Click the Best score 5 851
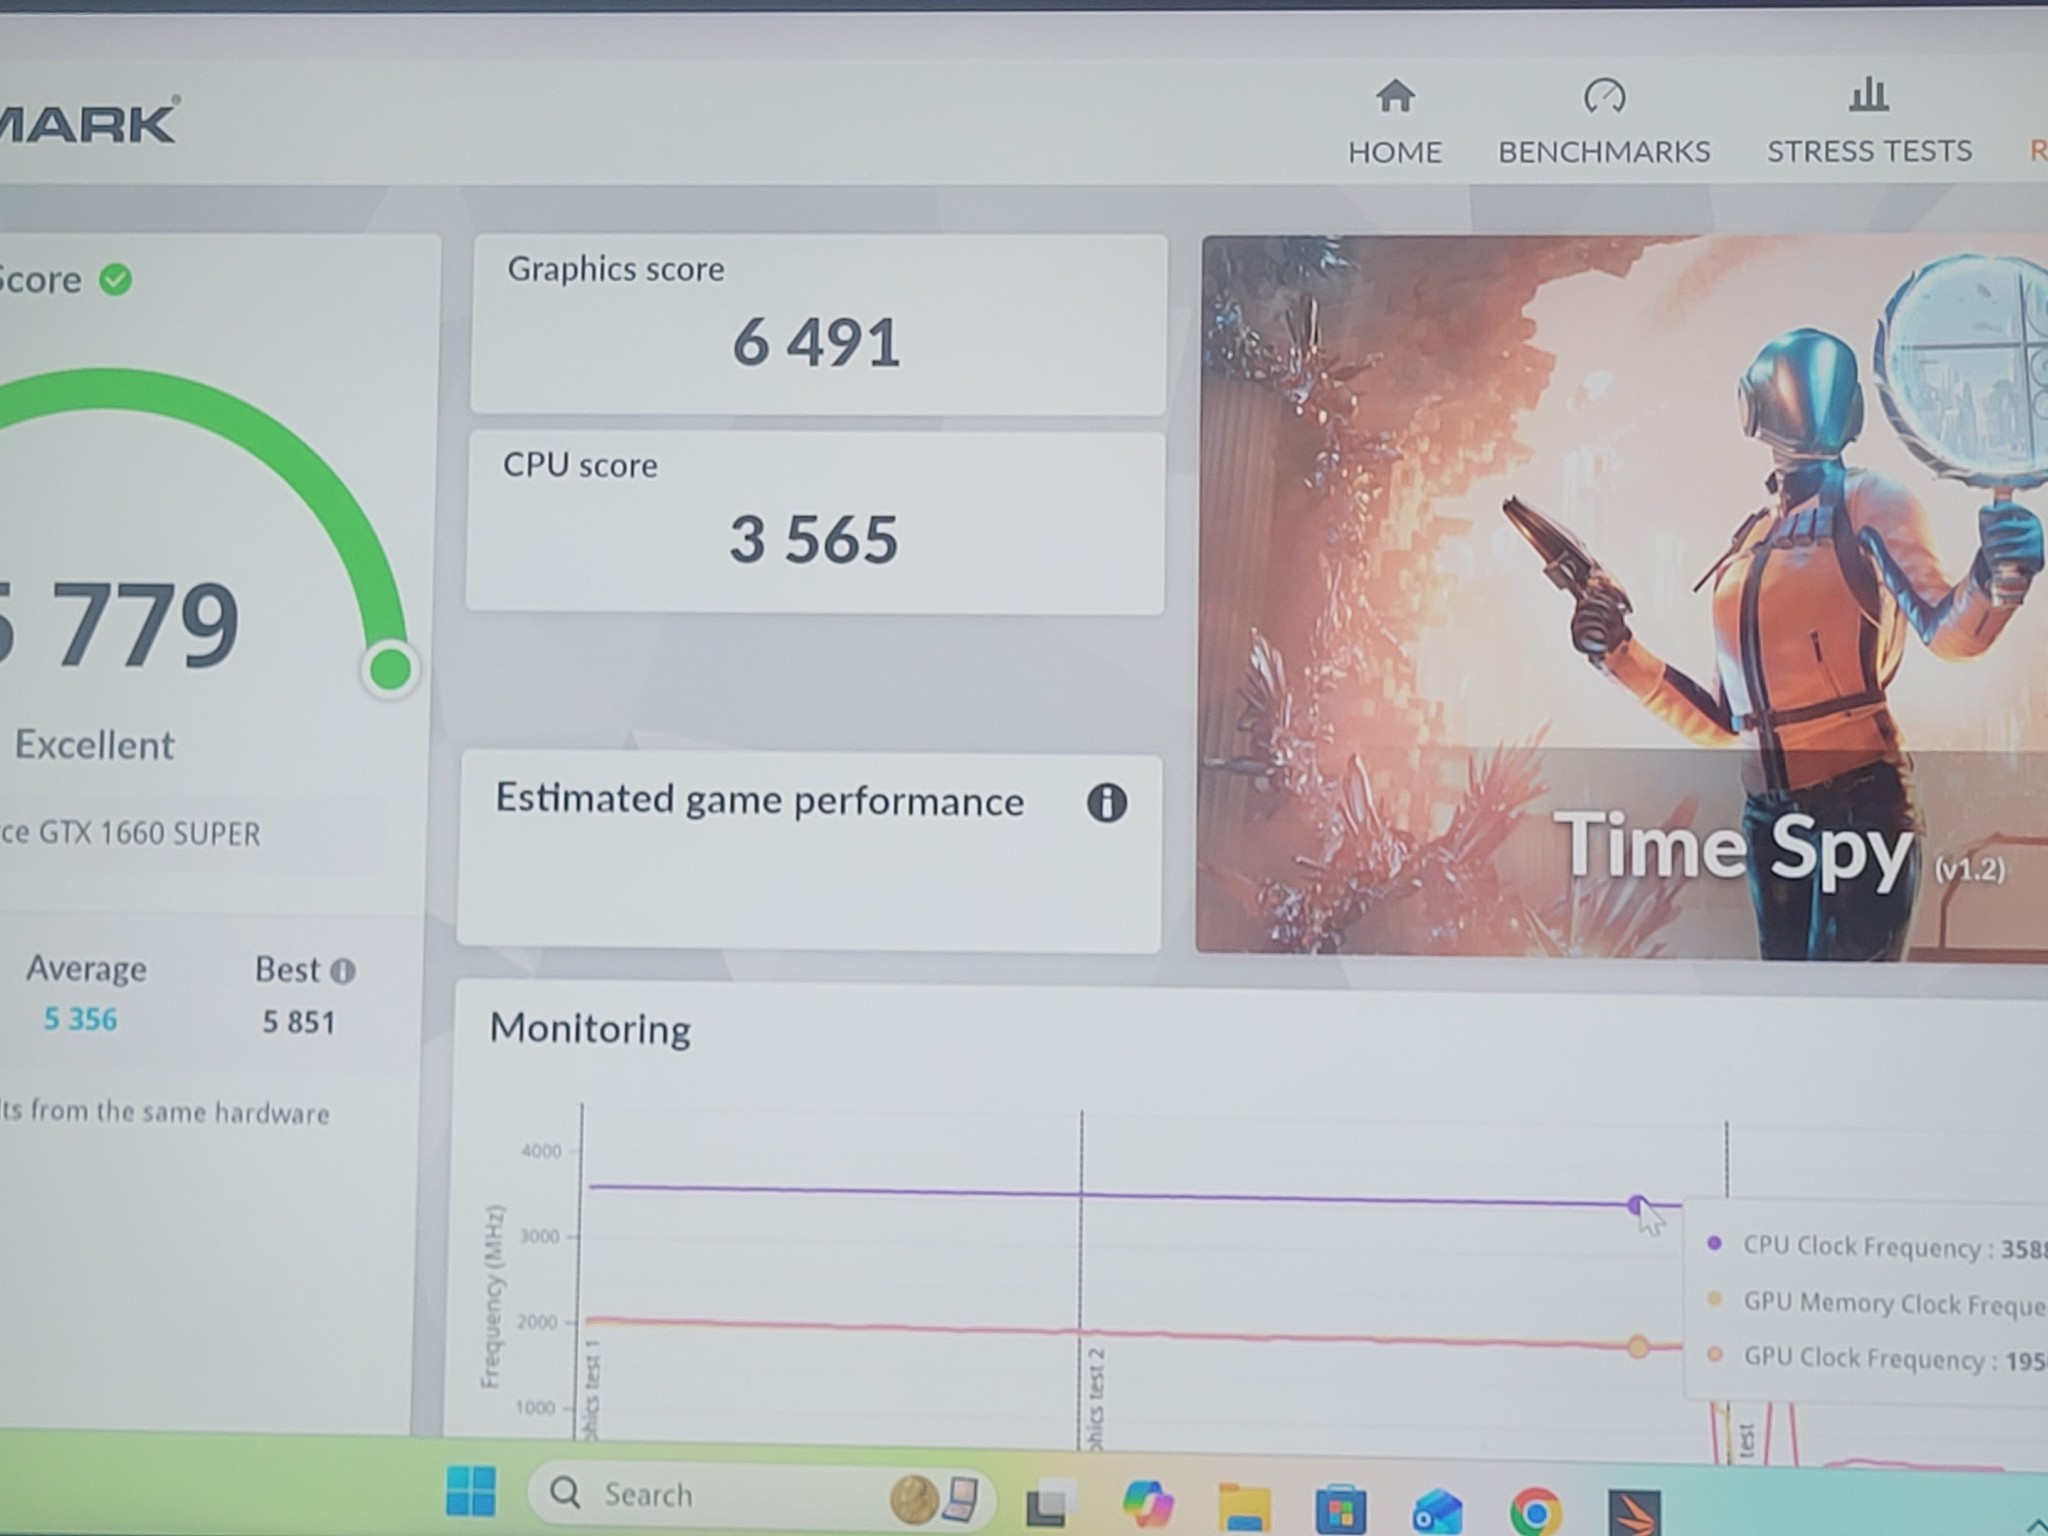The width and height of the screenshot is (2048, 1536). tap(298, 1022)
